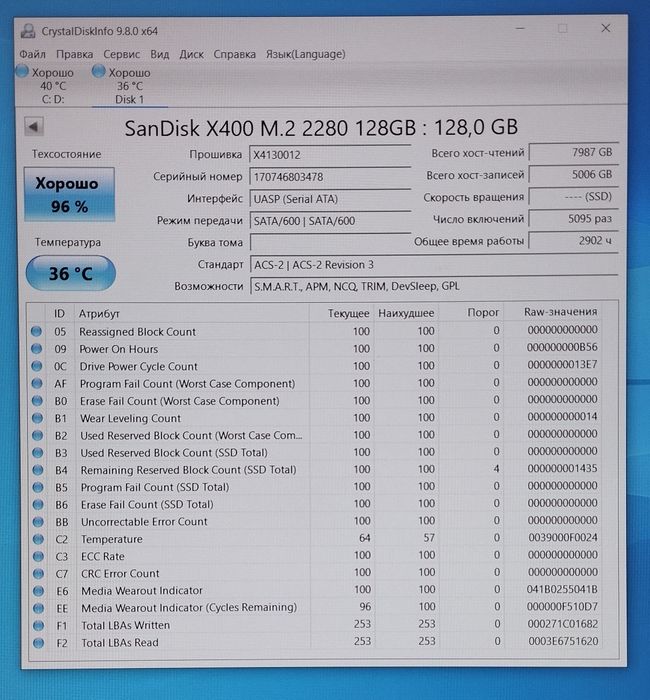Click the serial number field 170746803478

[x=330, y=177]
